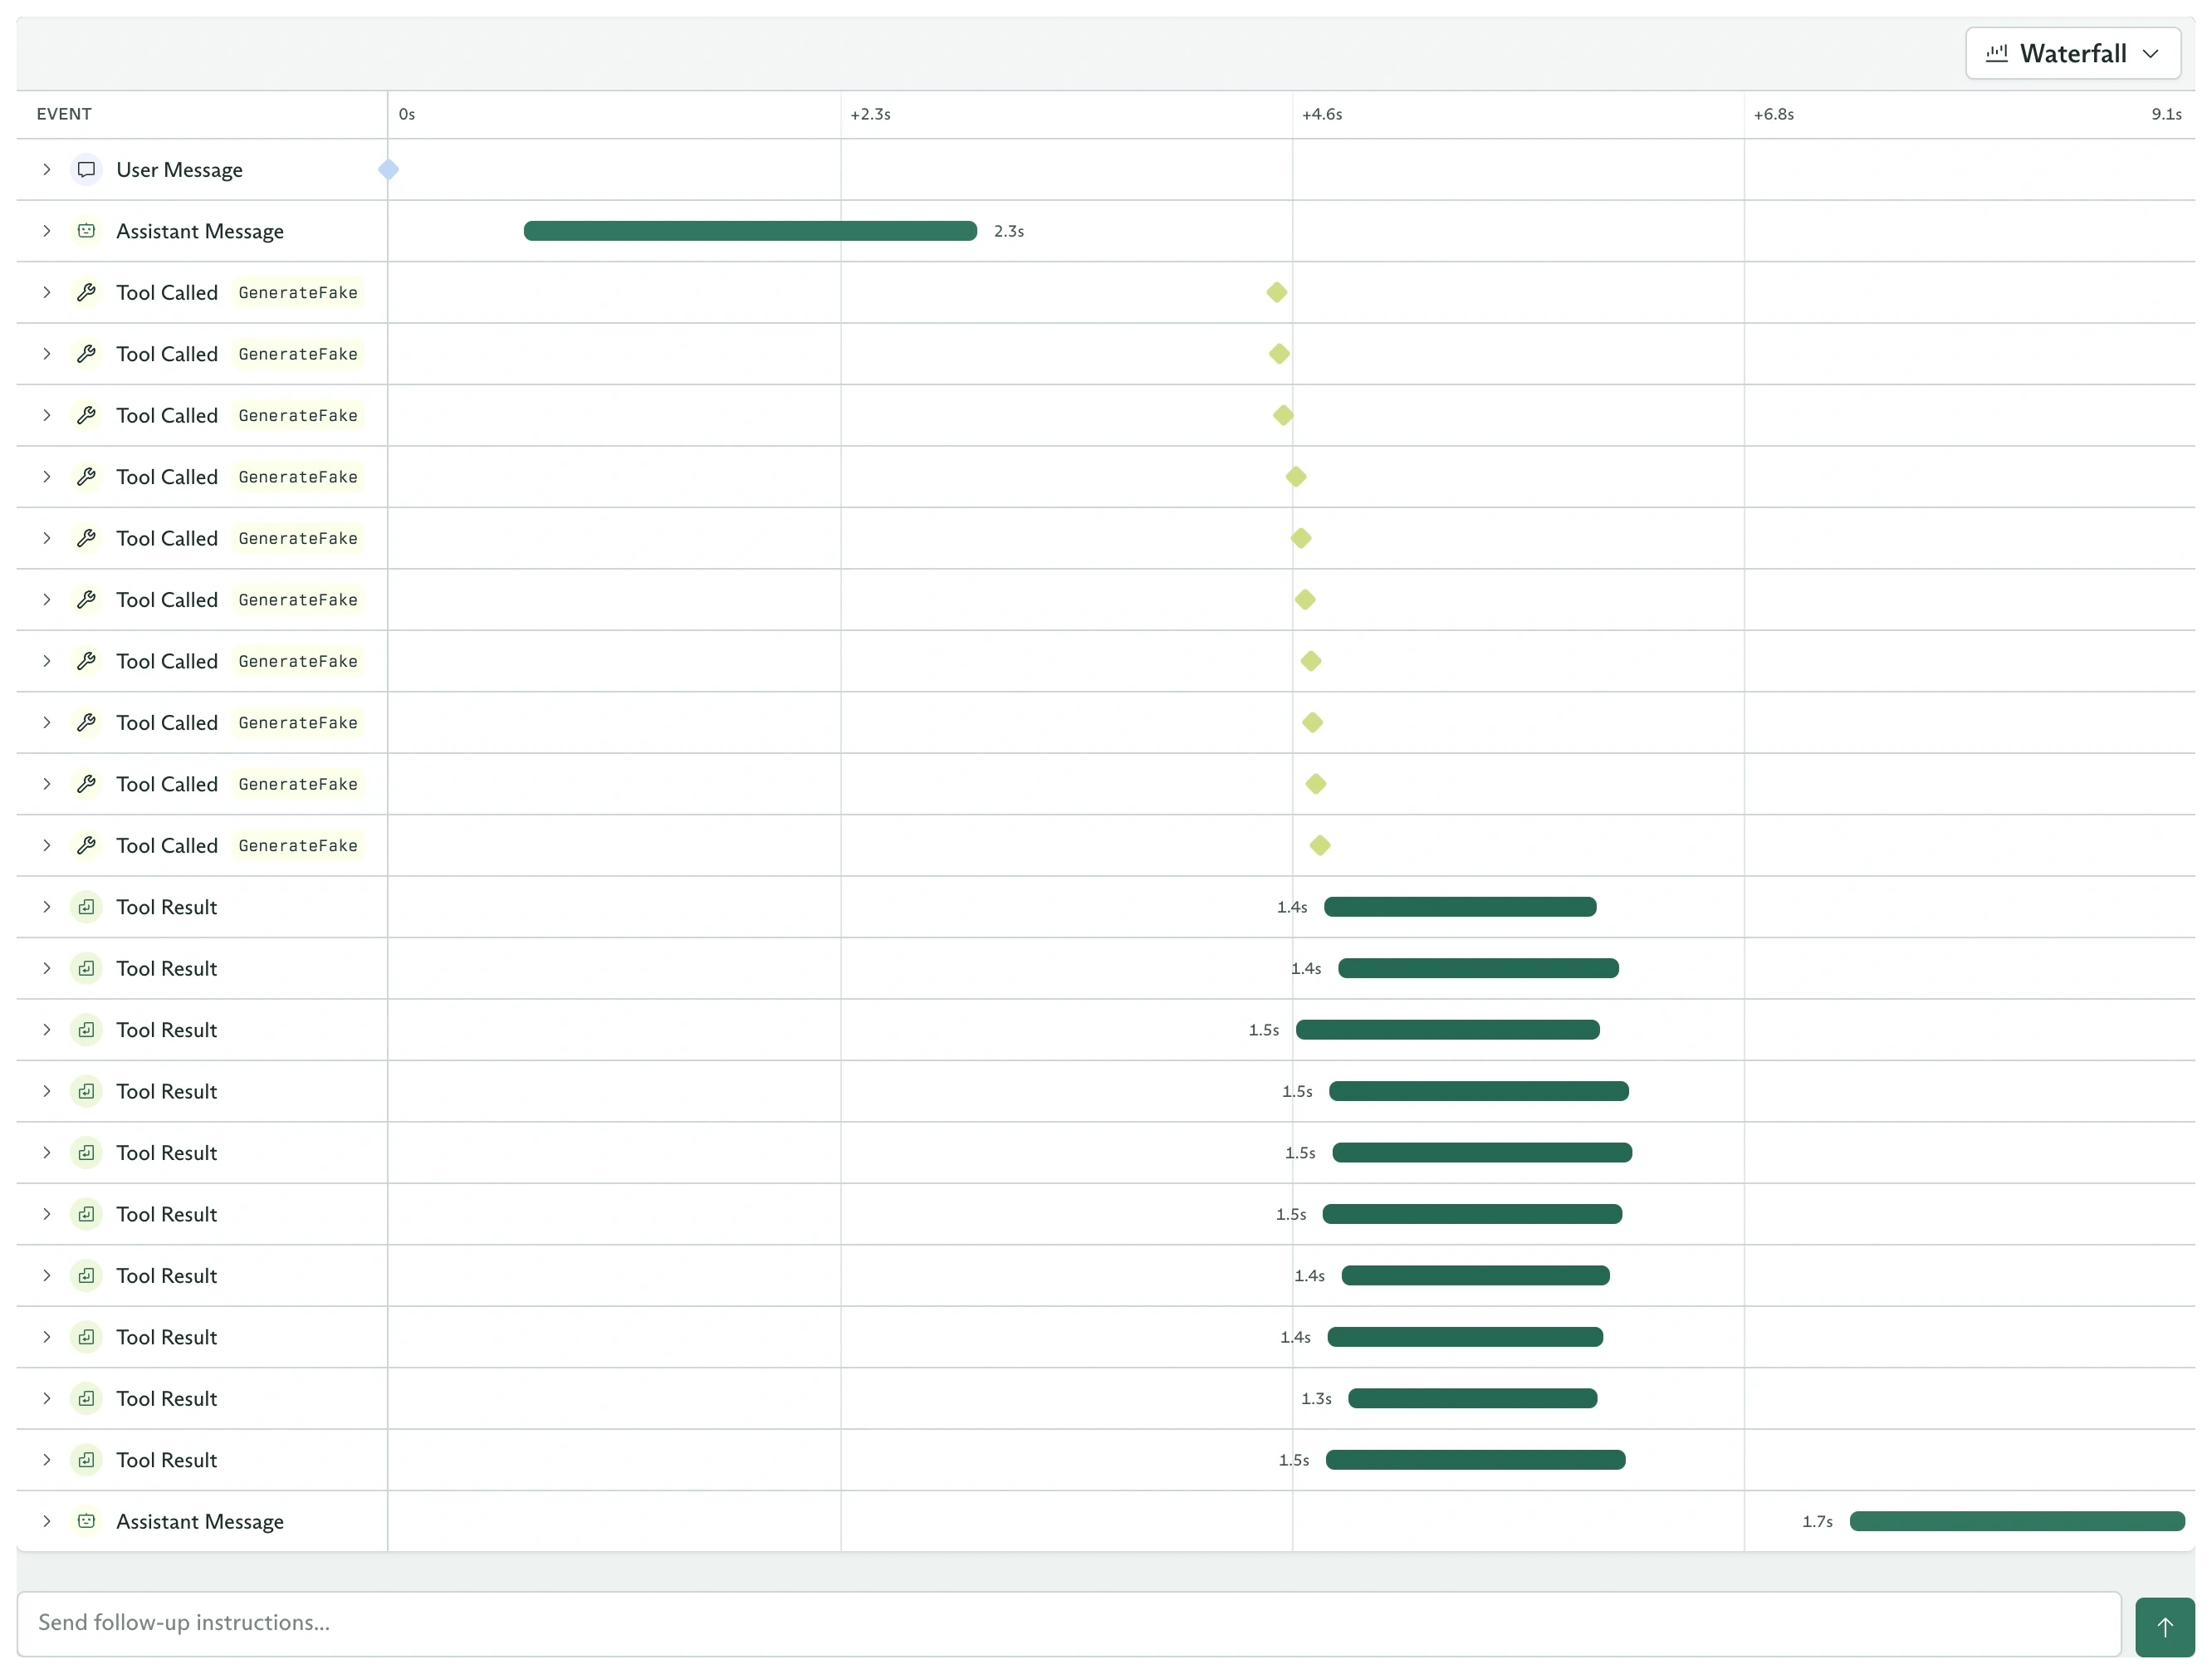Screen dimensions: 2212x1674
Task: Click the wrench icon of the first Tool Called row
Action: point(87,293)
